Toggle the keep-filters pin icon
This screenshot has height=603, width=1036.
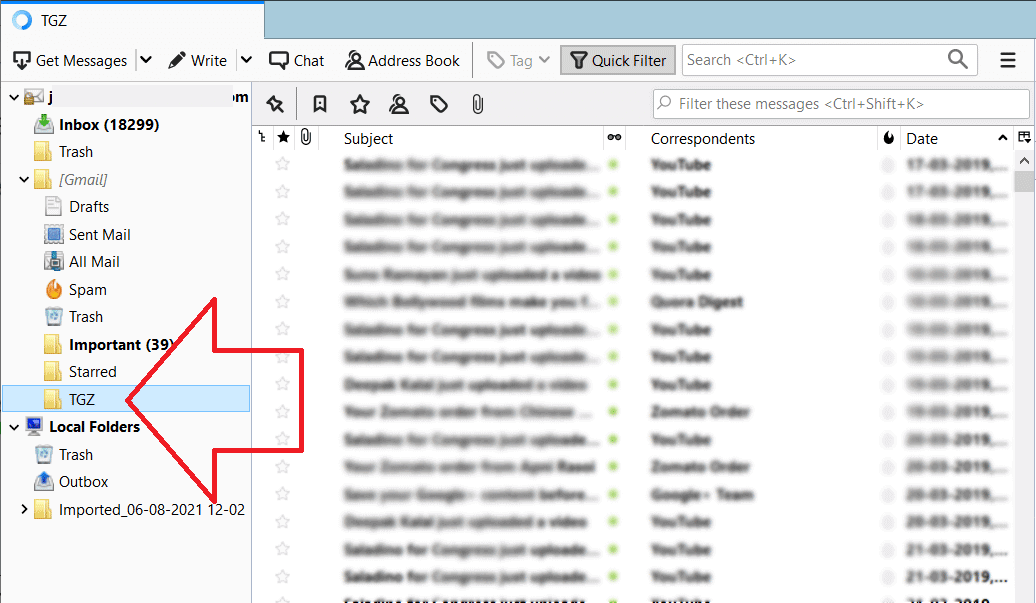(x=275, y=104)
